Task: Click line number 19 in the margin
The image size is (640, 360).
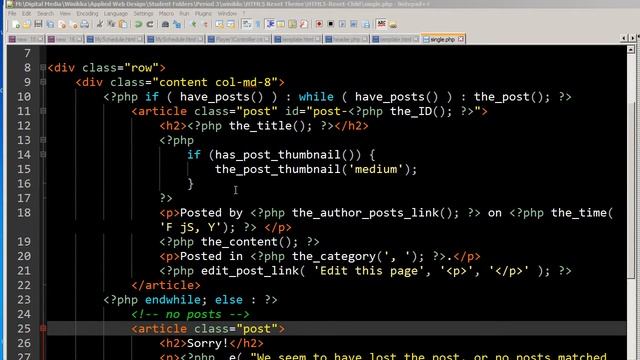Action: pos(24,242)
